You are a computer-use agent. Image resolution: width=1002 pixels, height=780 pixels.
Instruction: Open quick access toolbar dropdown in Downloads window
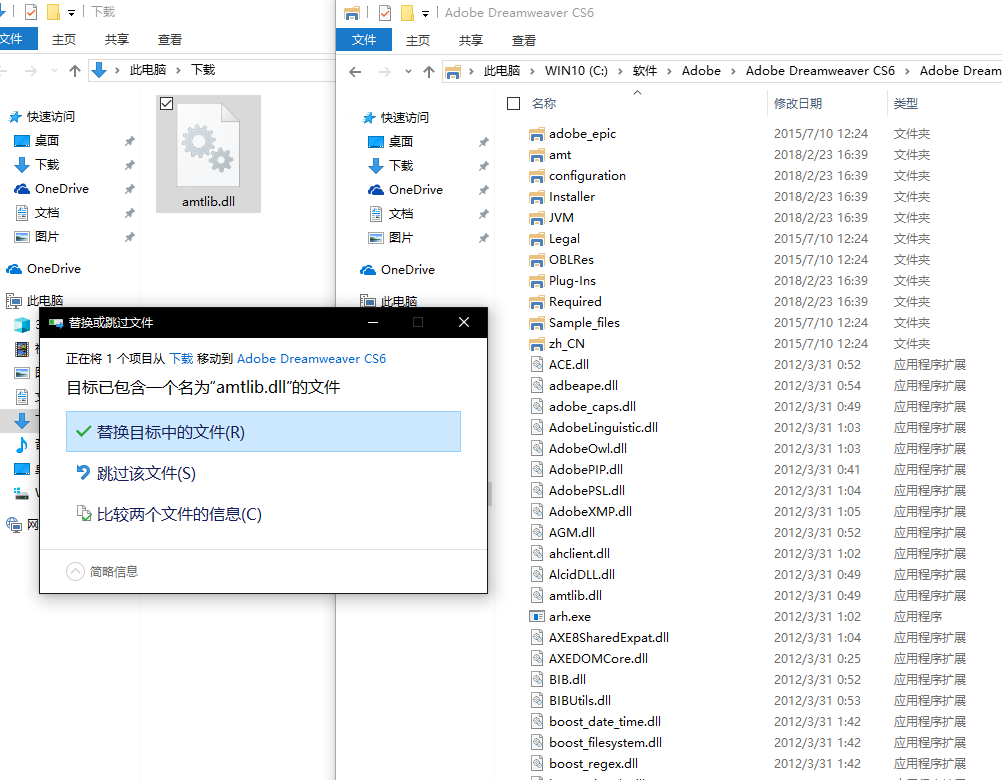(x=71, y=13)
